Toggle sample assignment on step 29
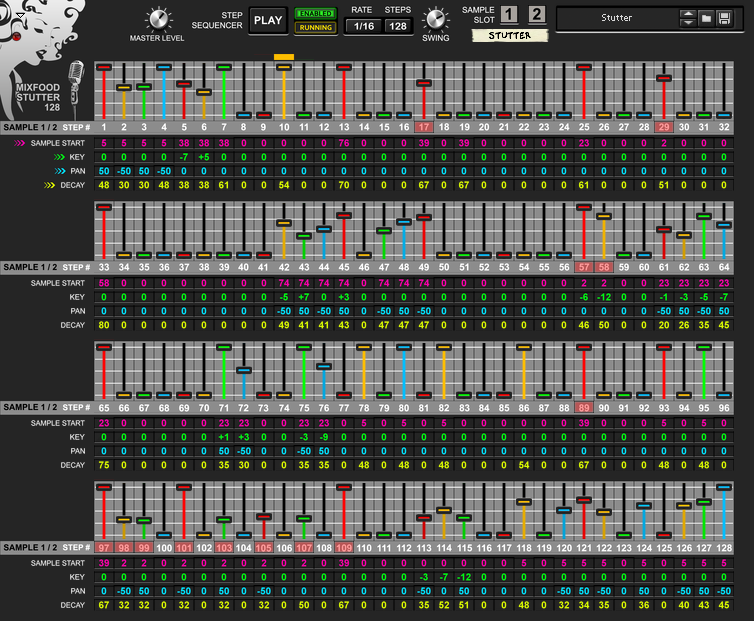This screenshot has width=754, height=621. 664,127
